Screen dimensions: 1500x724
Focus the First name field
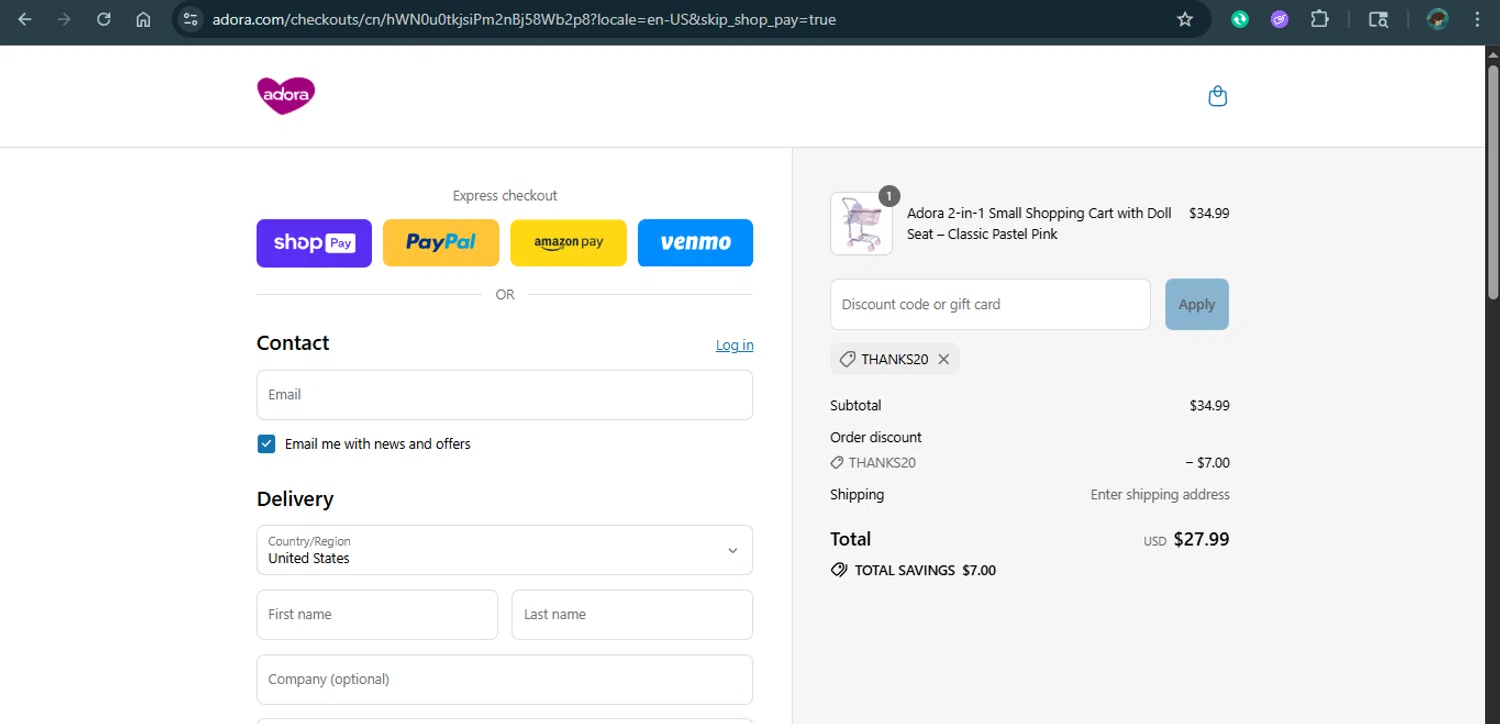(x=377, y=615)
